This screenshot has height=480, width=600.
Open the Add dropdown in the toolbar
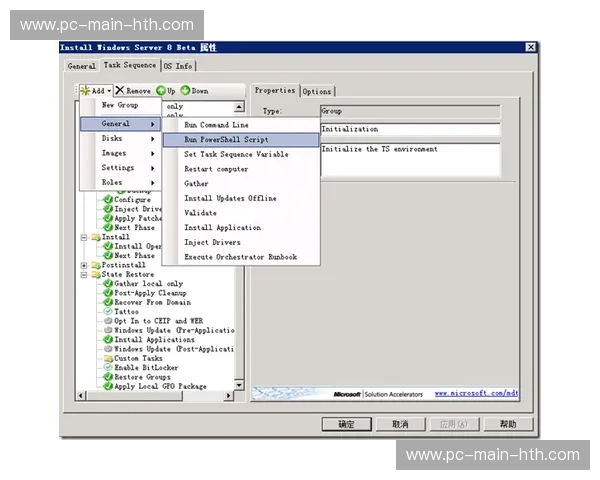[x=96, y=91]
